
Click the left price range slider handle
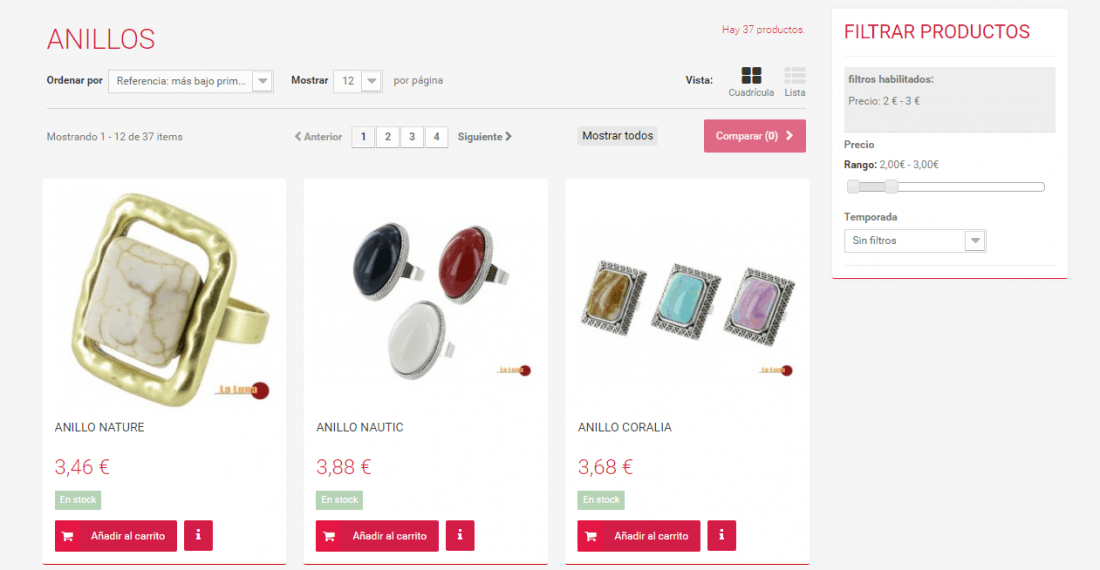pyautogui.click(x=853, y=186)
